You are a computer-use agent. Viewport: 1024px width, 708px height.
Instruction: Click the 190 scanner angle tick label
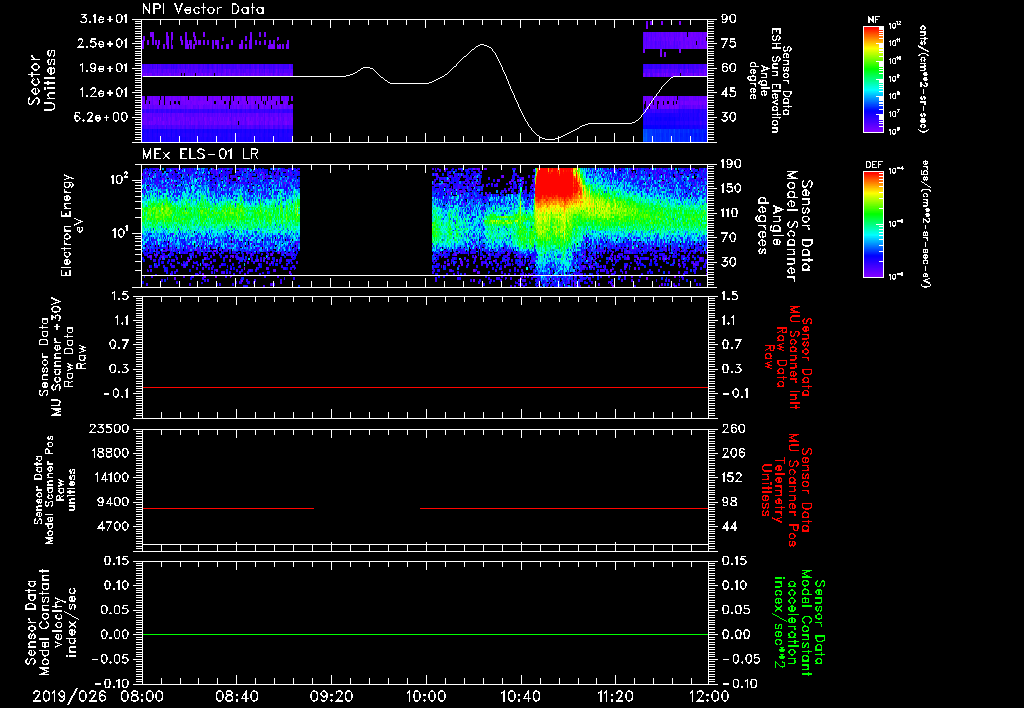(729, 164)
